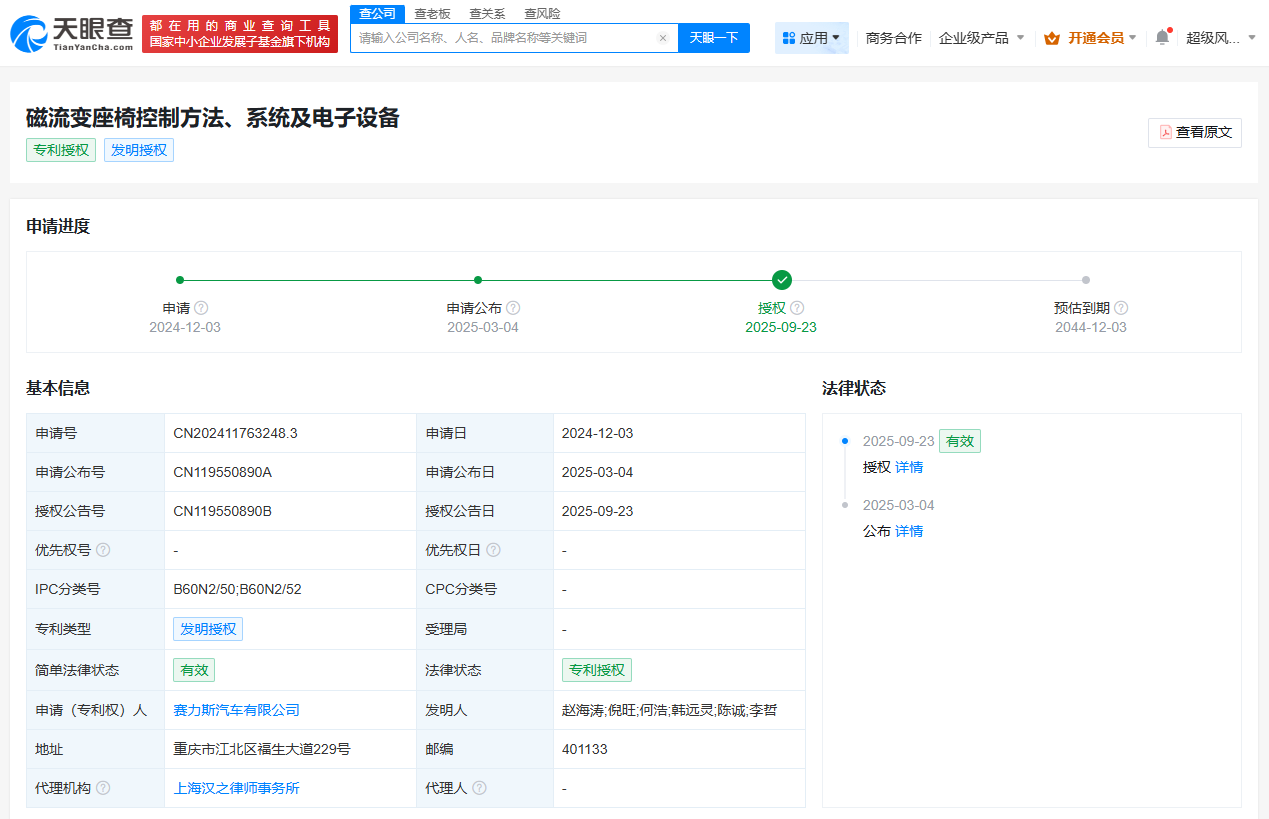
Task: Open the 赛力斯汽车有限公司 company link
Action: (x=235, y=709)
